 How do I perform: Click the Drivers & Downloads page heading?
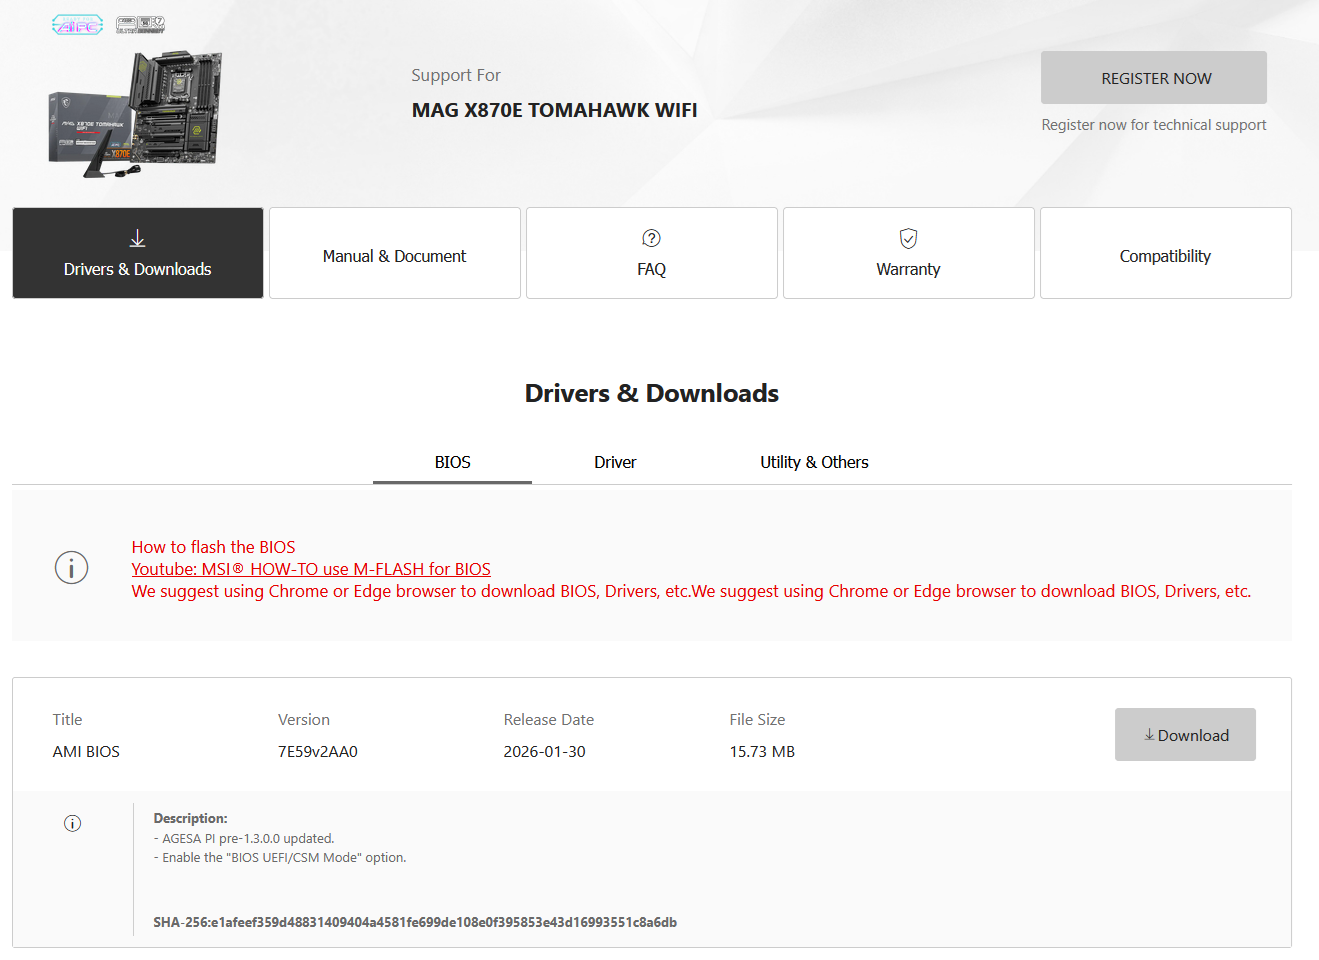652,393
